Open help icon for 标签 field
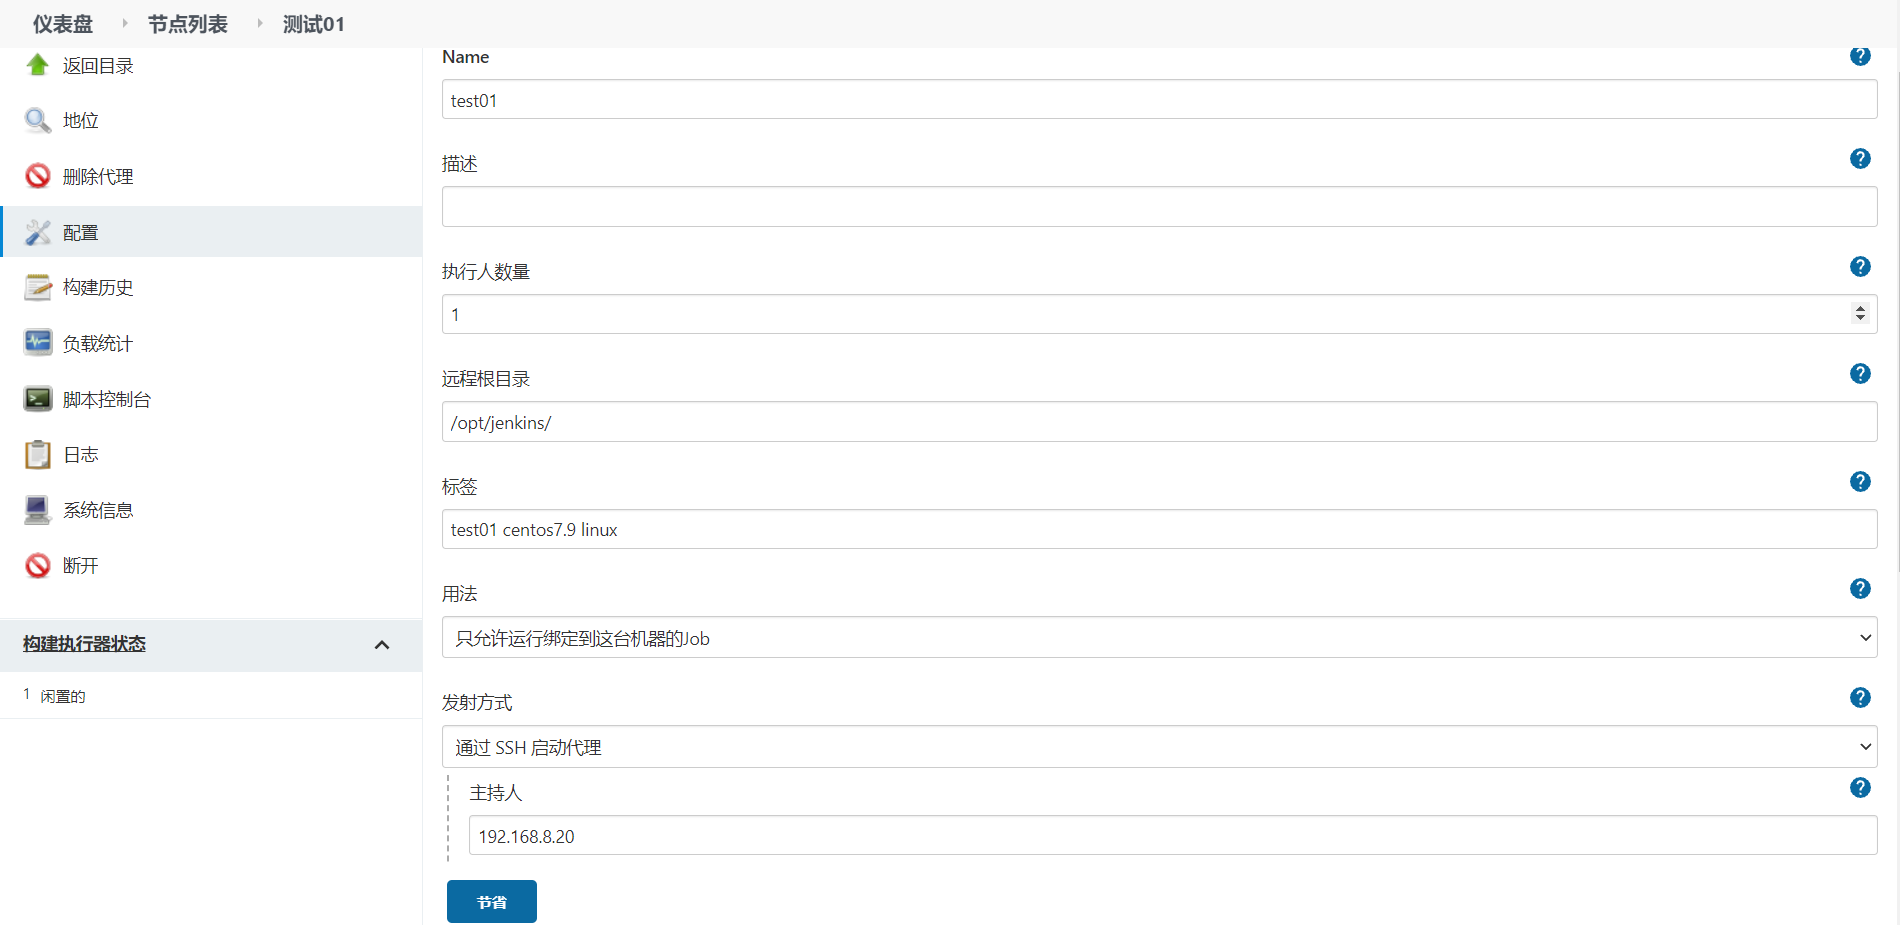 (1860, 482)
